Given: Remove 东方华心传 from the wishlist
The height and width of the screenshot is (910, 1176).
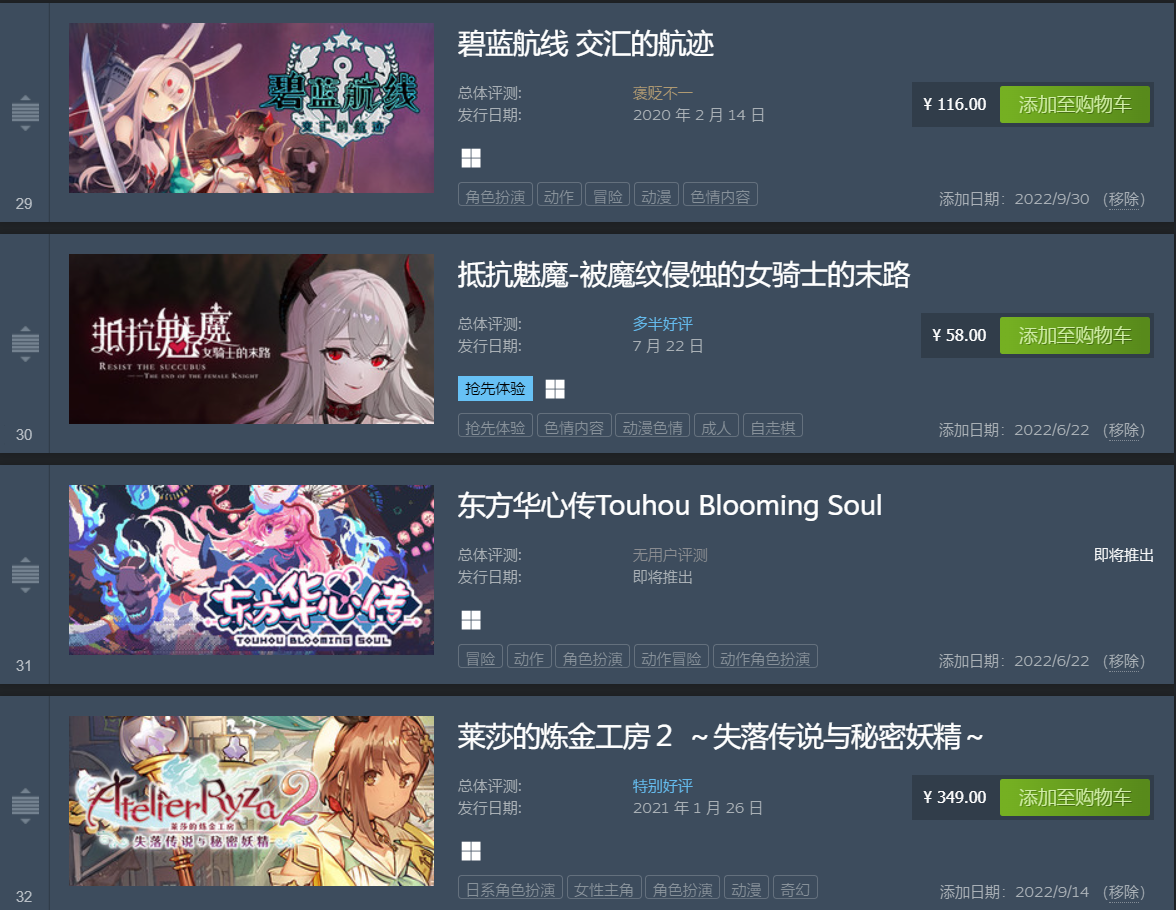Looking at the screenshot, I should point(1123,661).
